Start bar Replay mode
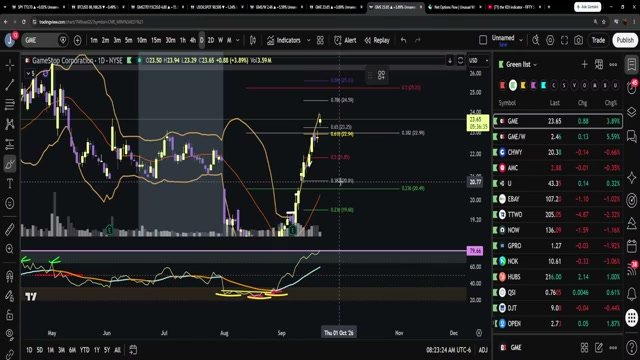The image size is (640, 360). (377, 40)
